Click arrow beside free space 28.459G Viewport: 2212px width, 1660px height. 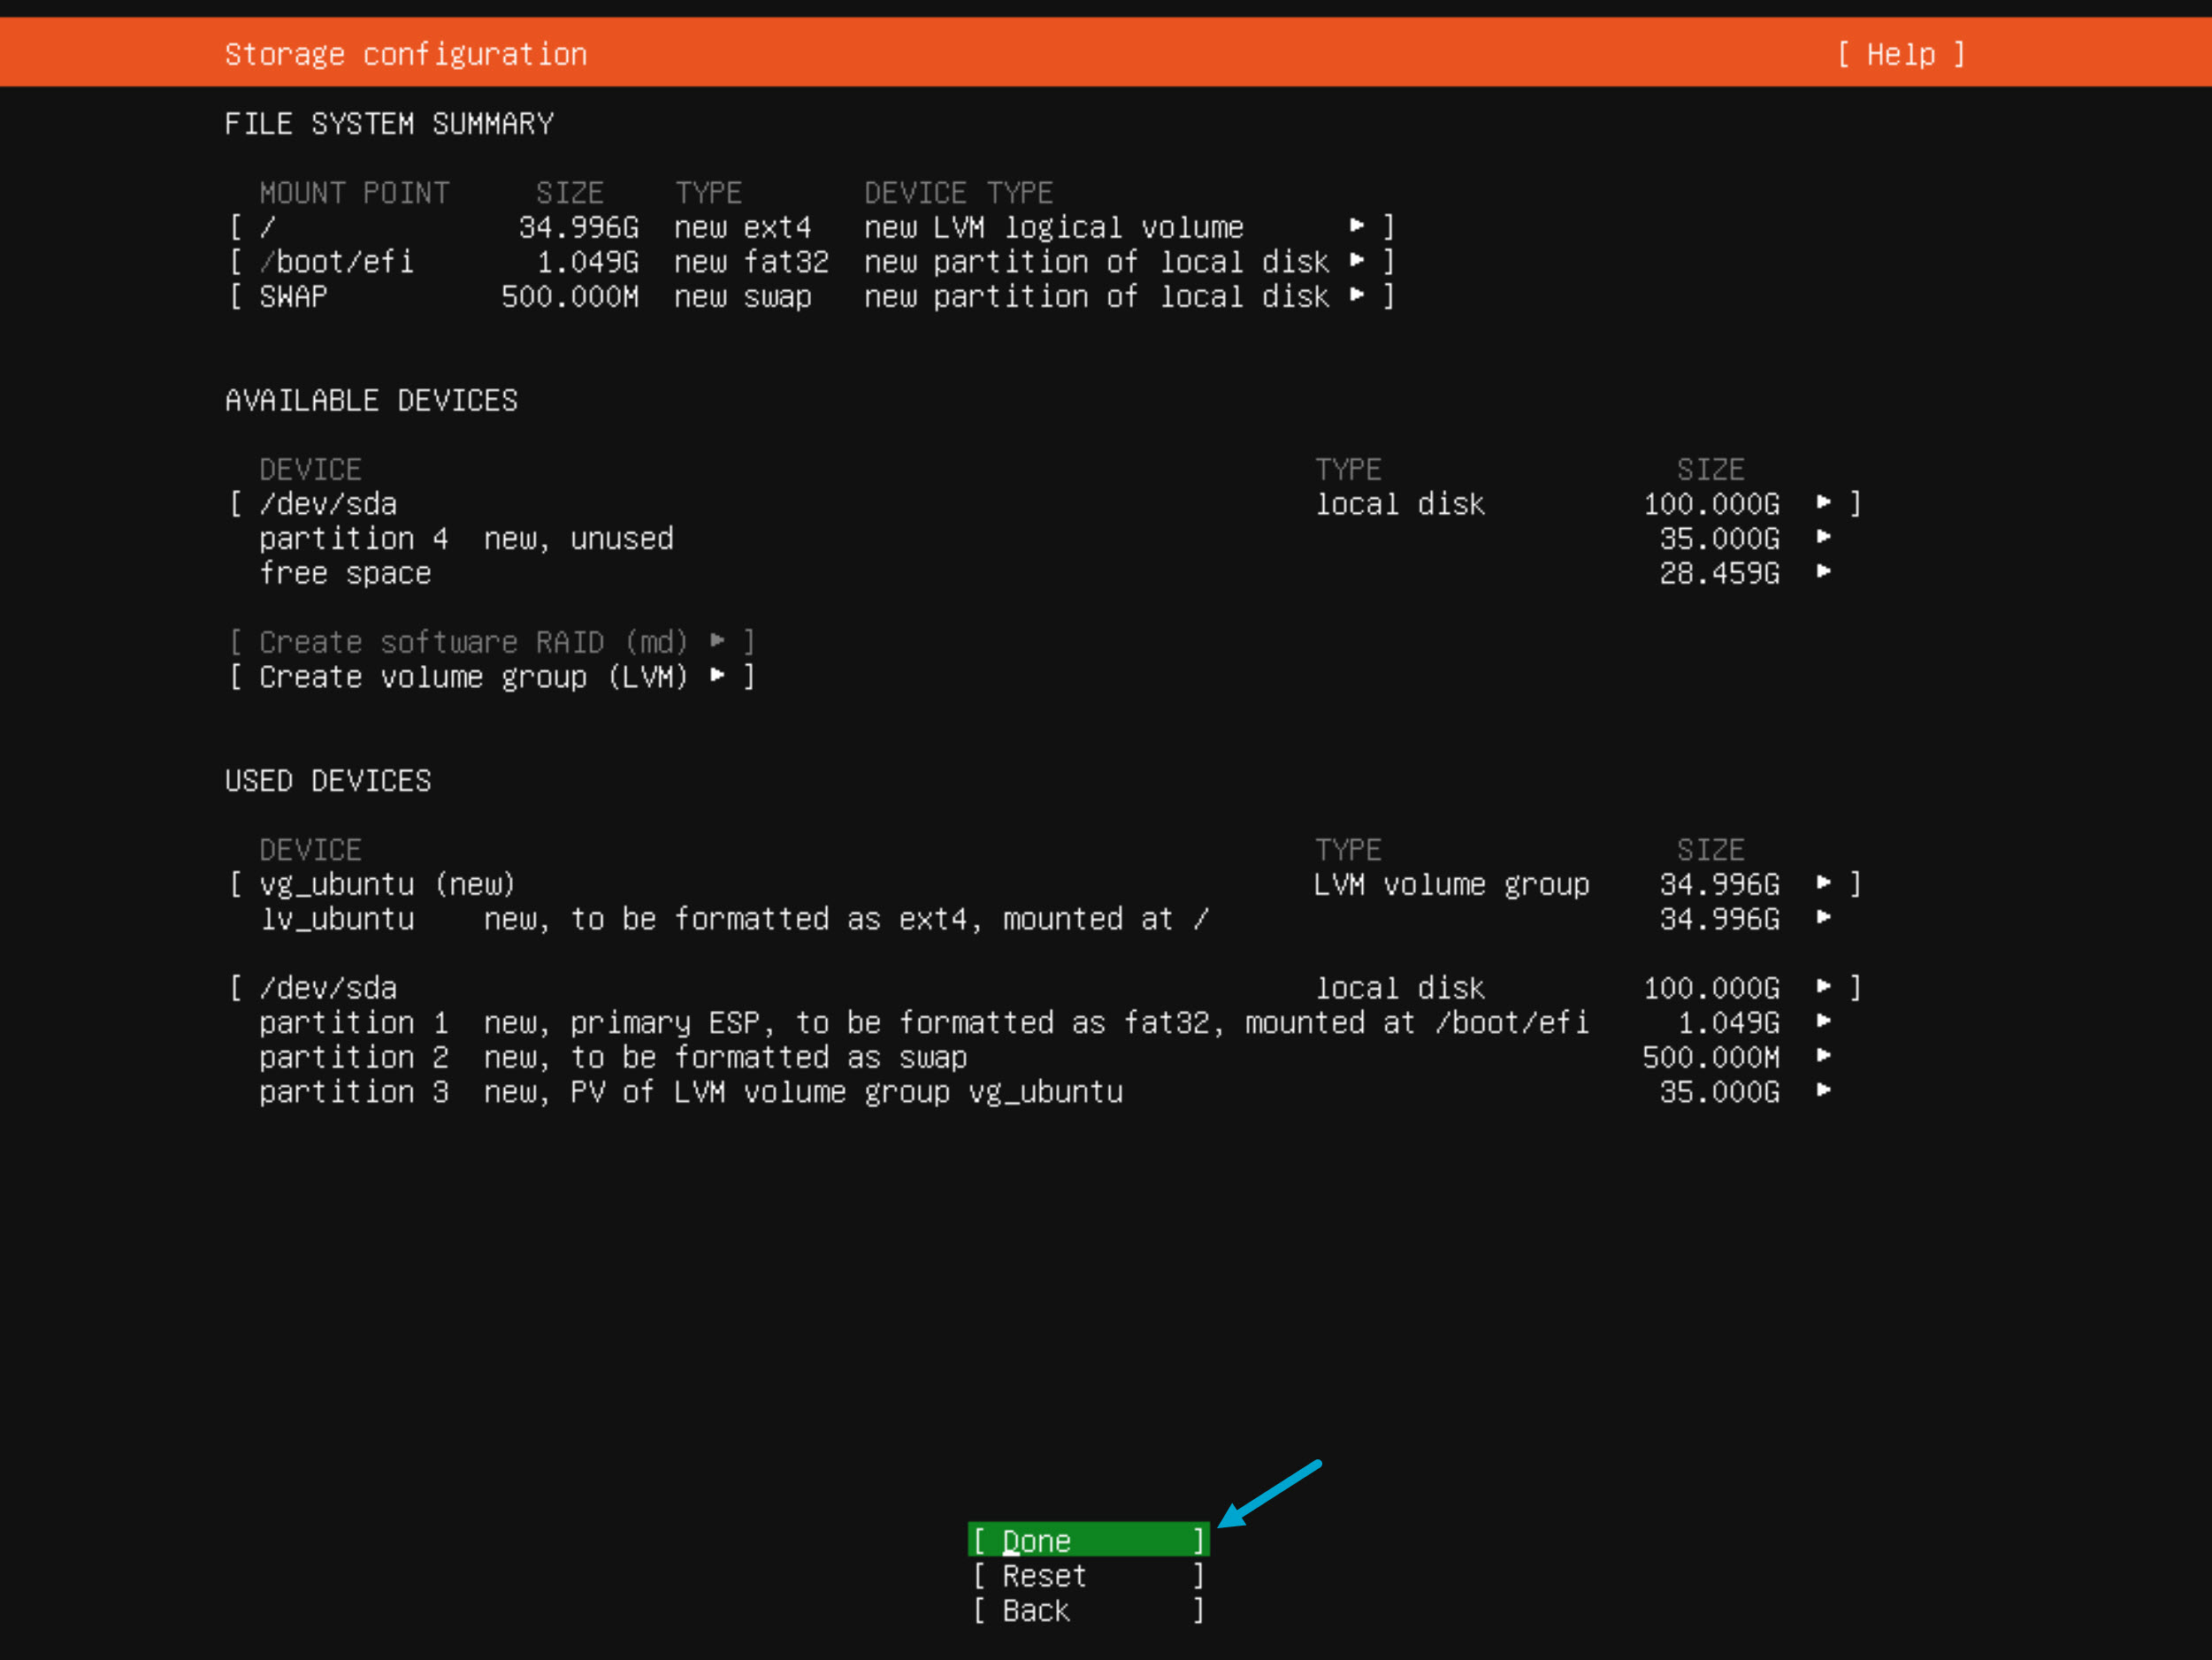pyautogui.click(x=1823, y=572)
